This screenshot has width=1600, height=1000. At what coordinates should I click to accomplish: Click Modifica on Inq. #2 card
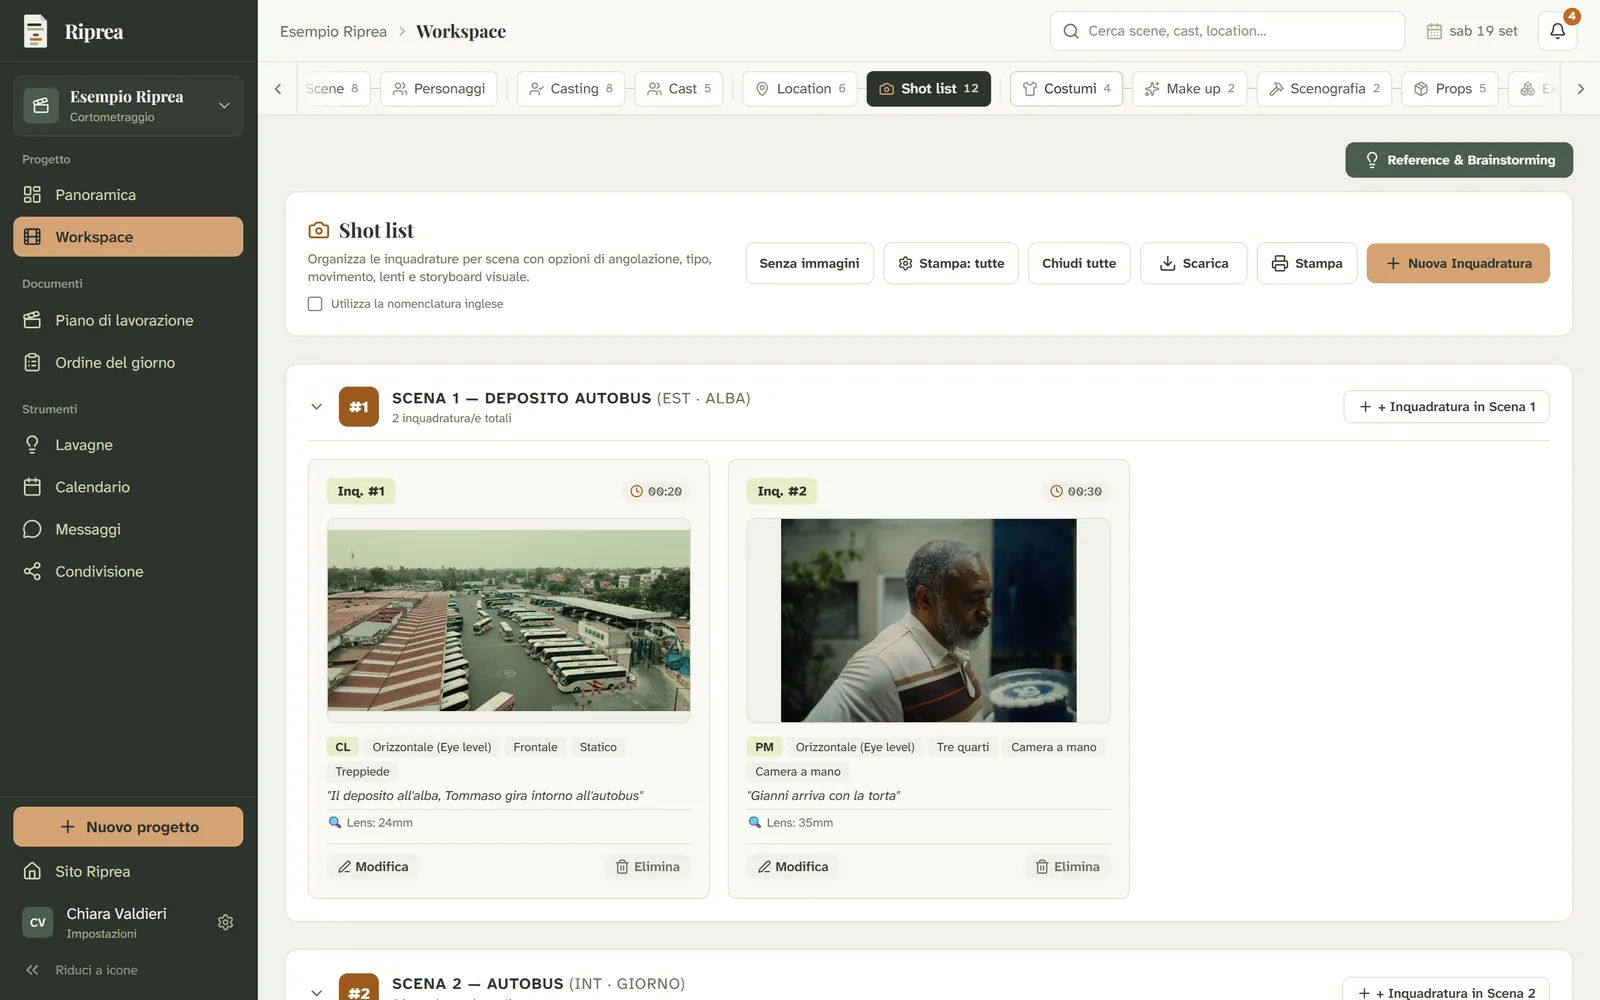(793, 867)
